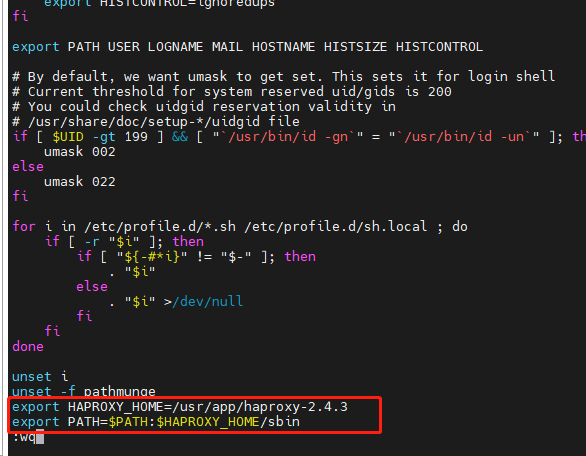Click the 'unset i' line
The image size is (586, 456).
(40, 376)
